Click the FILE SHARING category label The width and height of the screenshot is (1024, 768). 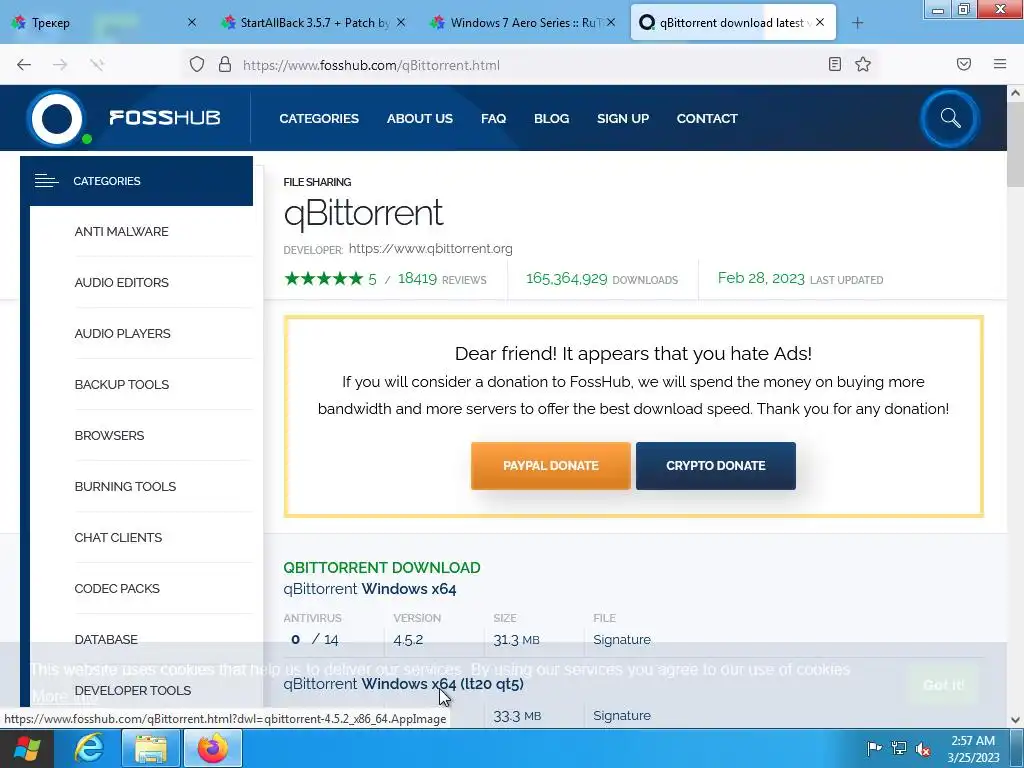317,182
